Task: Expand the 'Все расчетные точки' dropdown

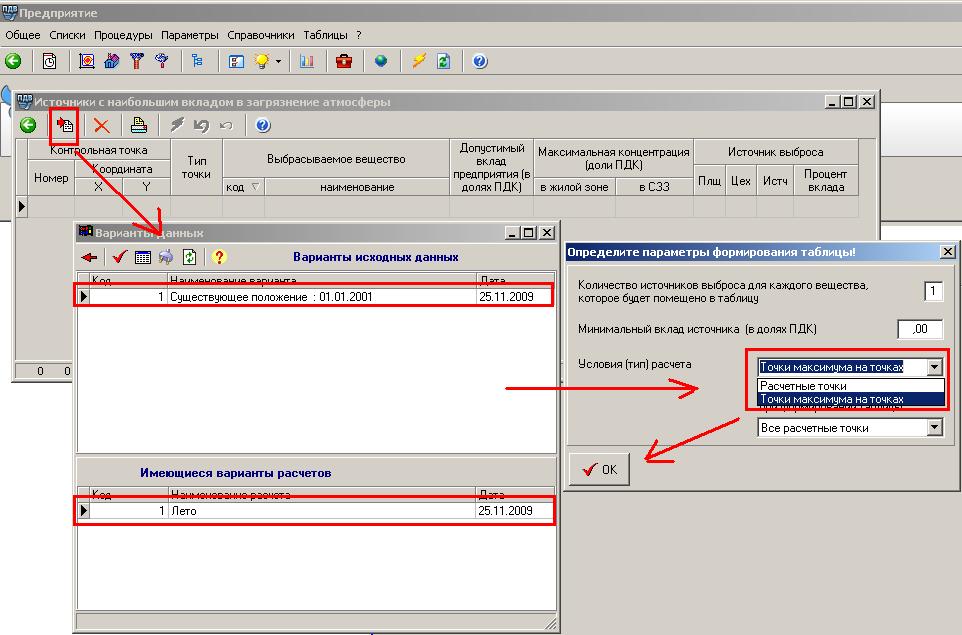Action: point(934,428)
